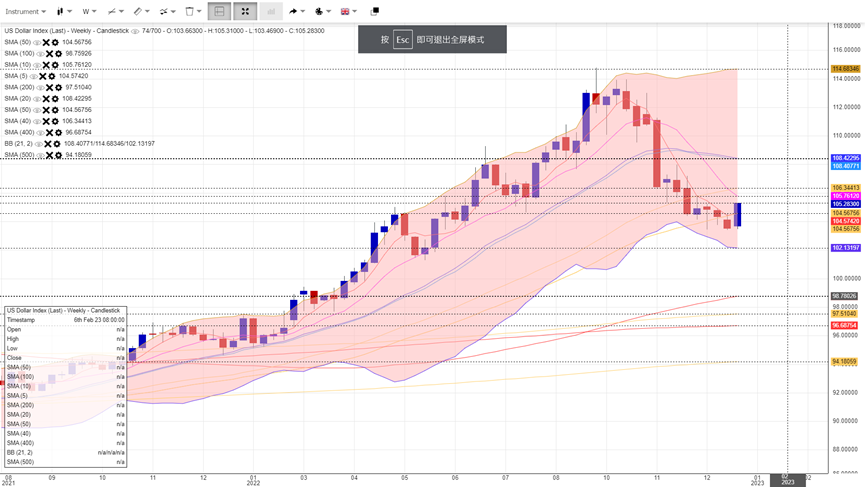Screen dimensions: 865x487
Task: Hide the SMA (400) indicator
Action: pos(40,132)
